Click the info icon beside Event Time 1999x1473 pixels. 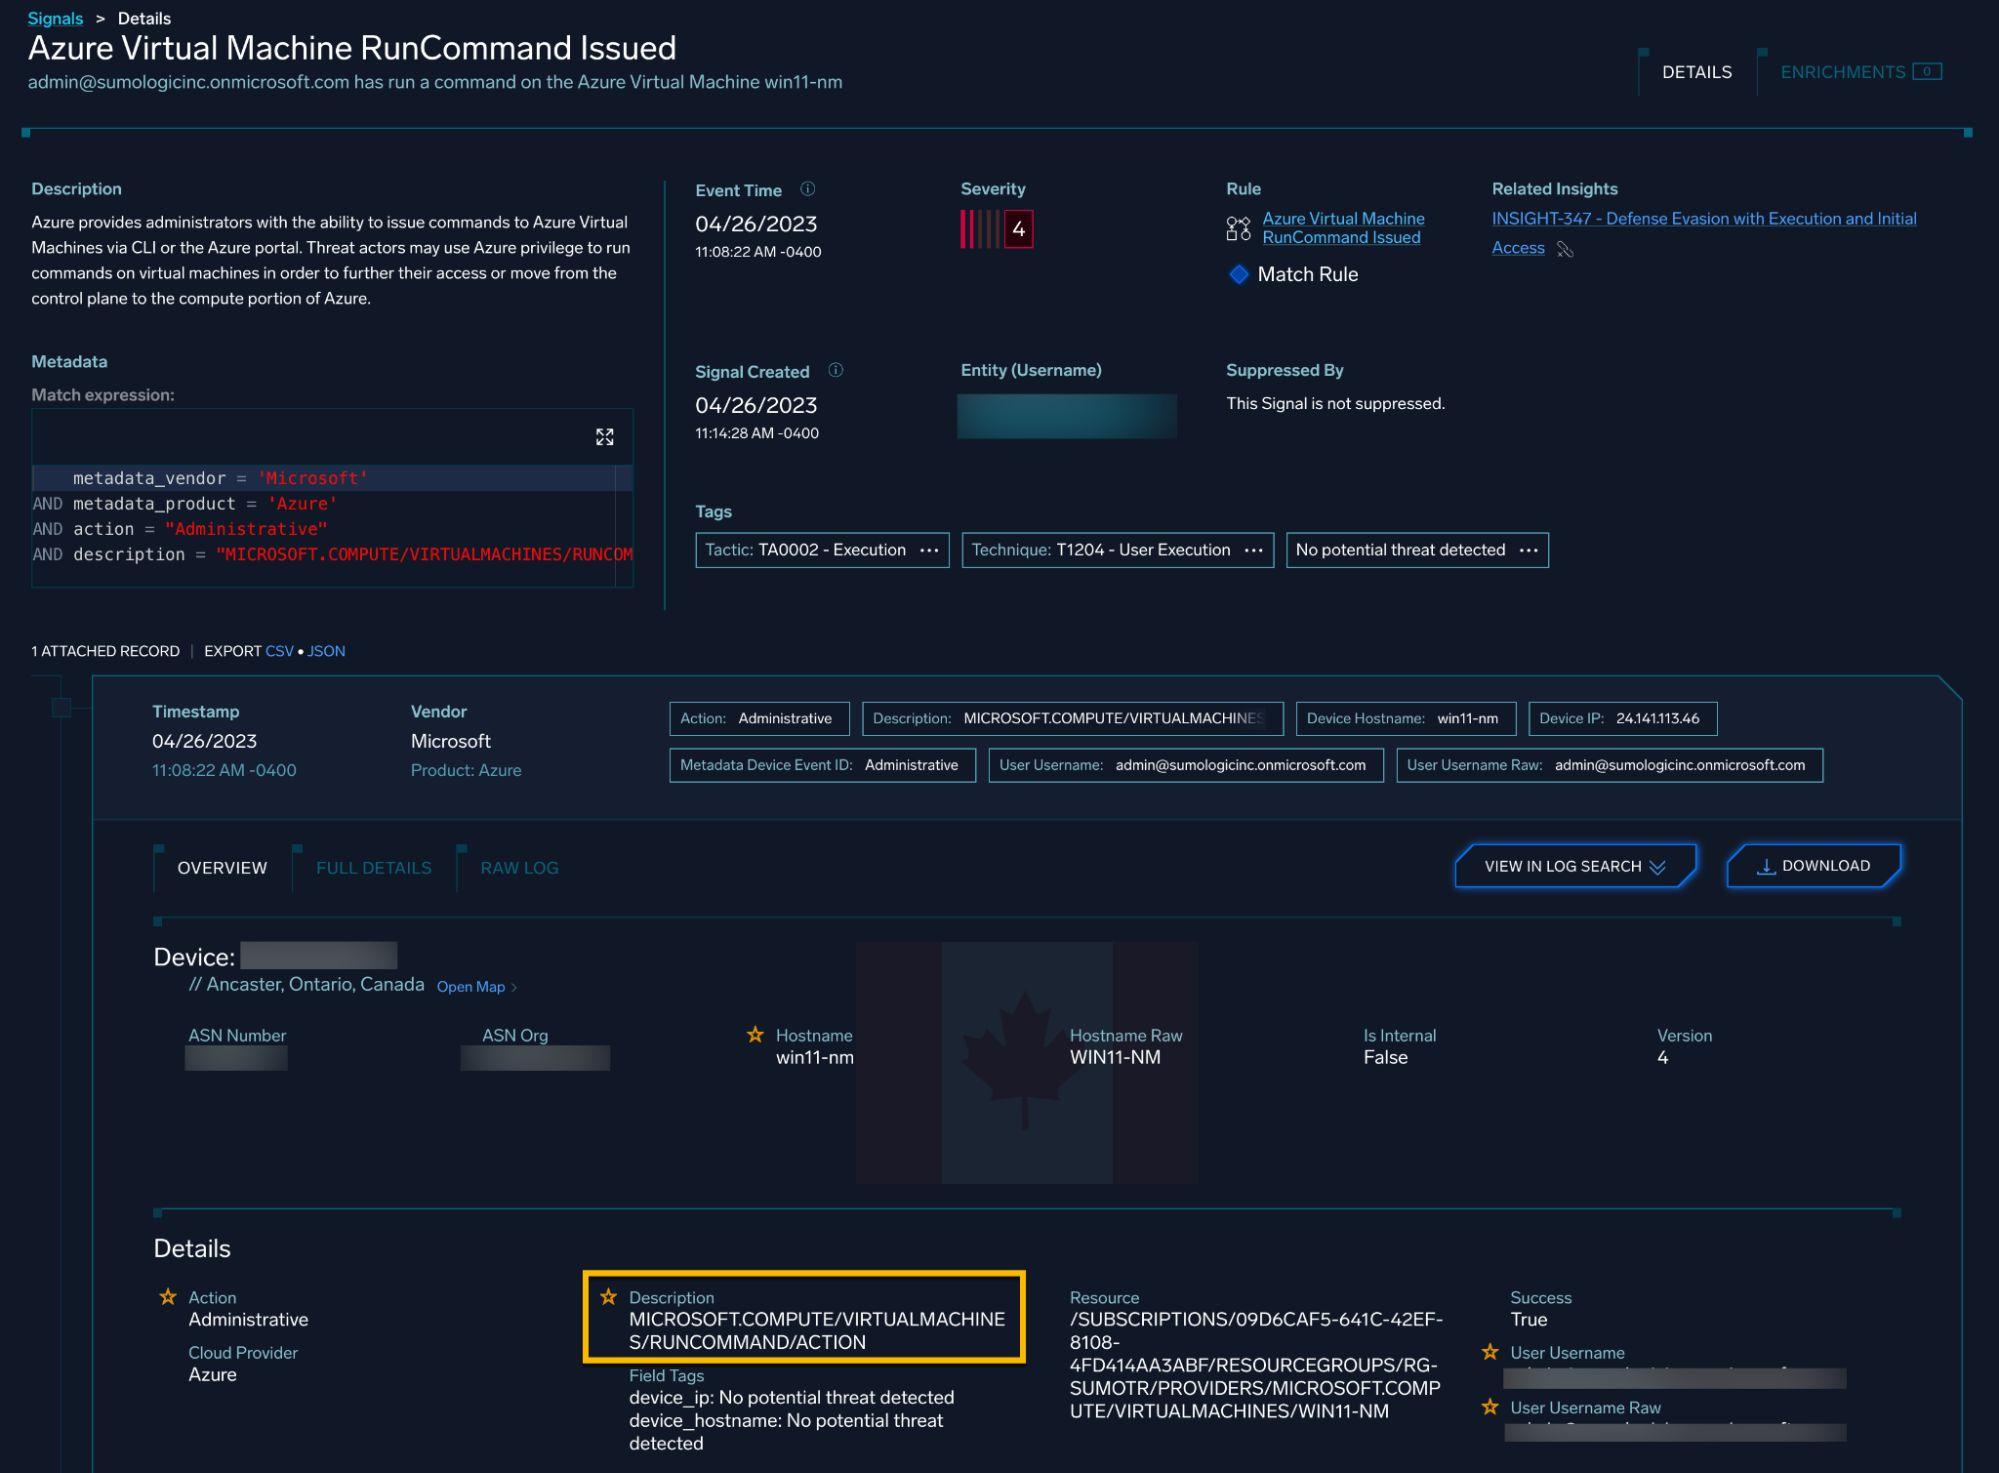click(x=809, y=188)
